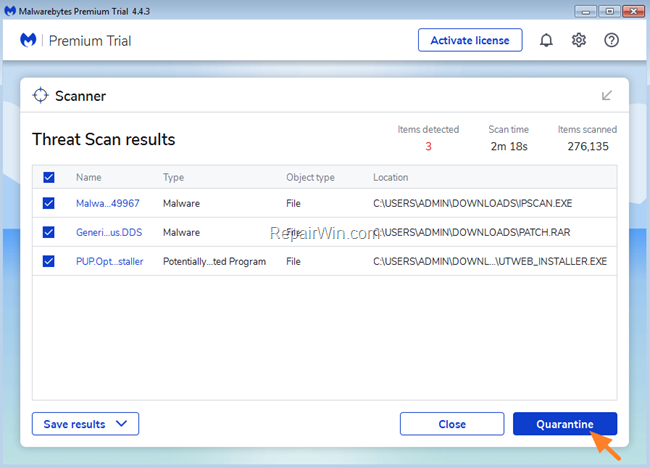The image size is (650, 468).
Task: Open the help question mark icon
Action: pos(611,40)
